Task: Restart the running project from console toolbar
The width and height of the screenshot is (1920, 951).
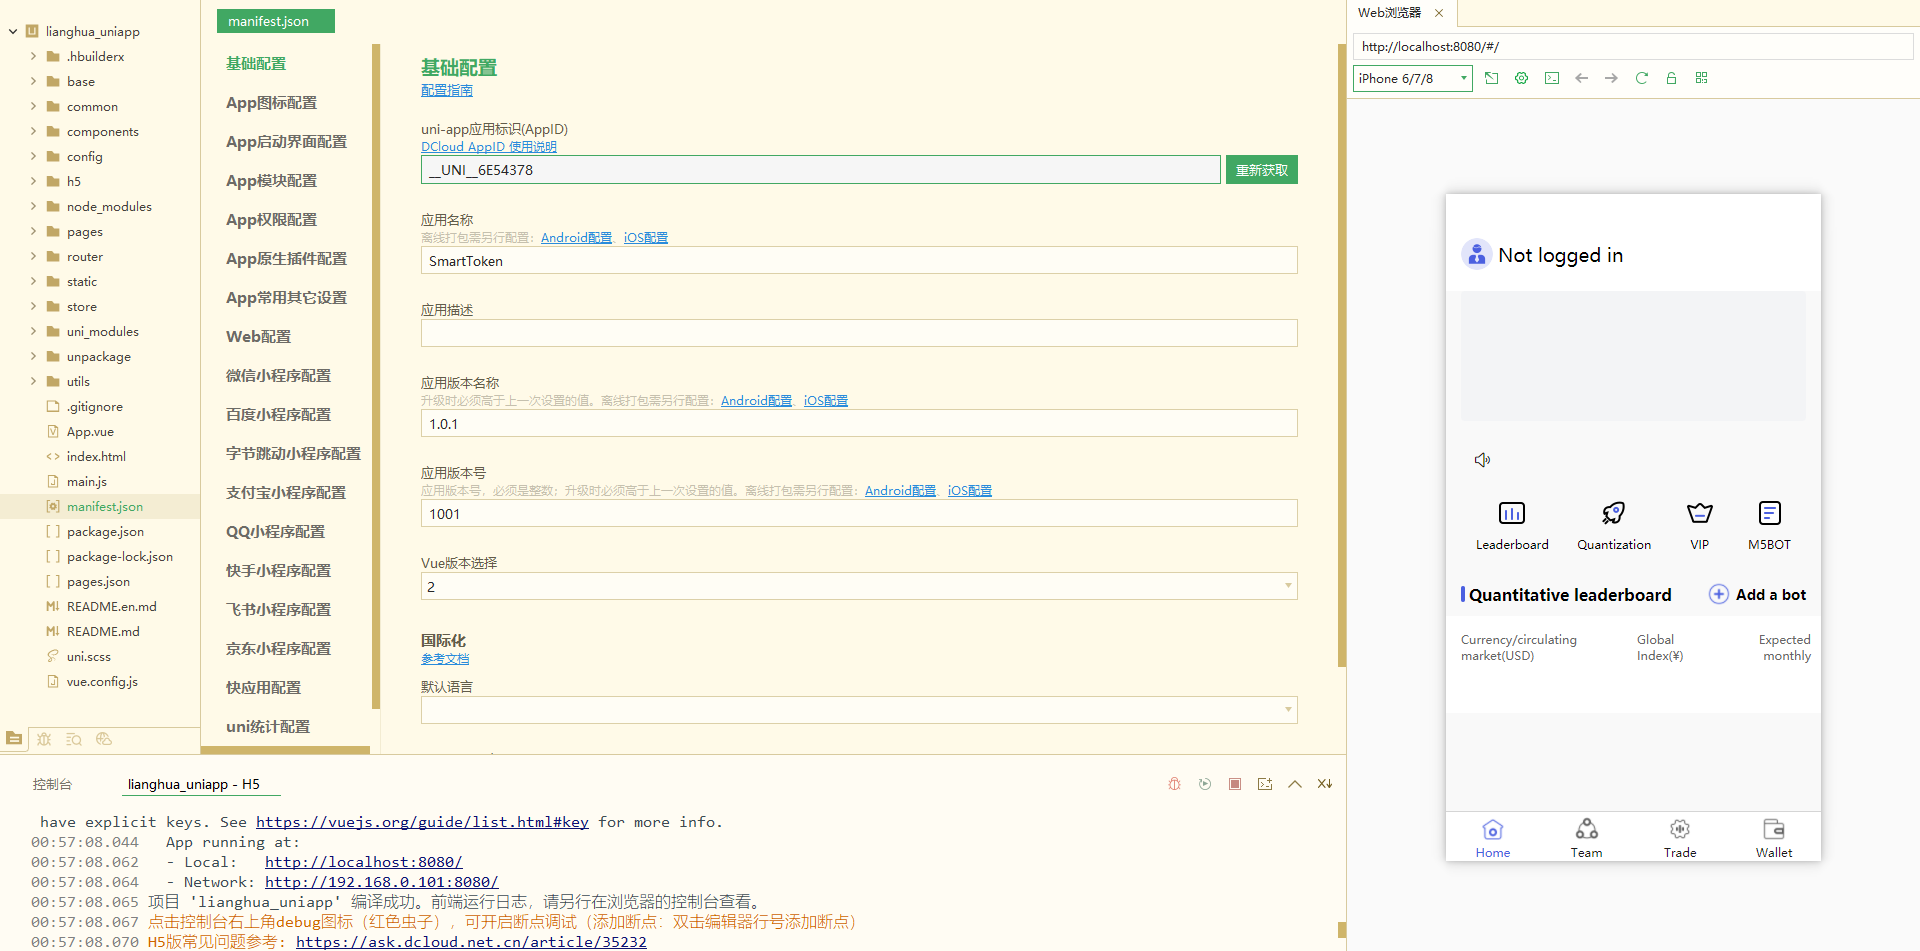Action: tap(1205, 784)
